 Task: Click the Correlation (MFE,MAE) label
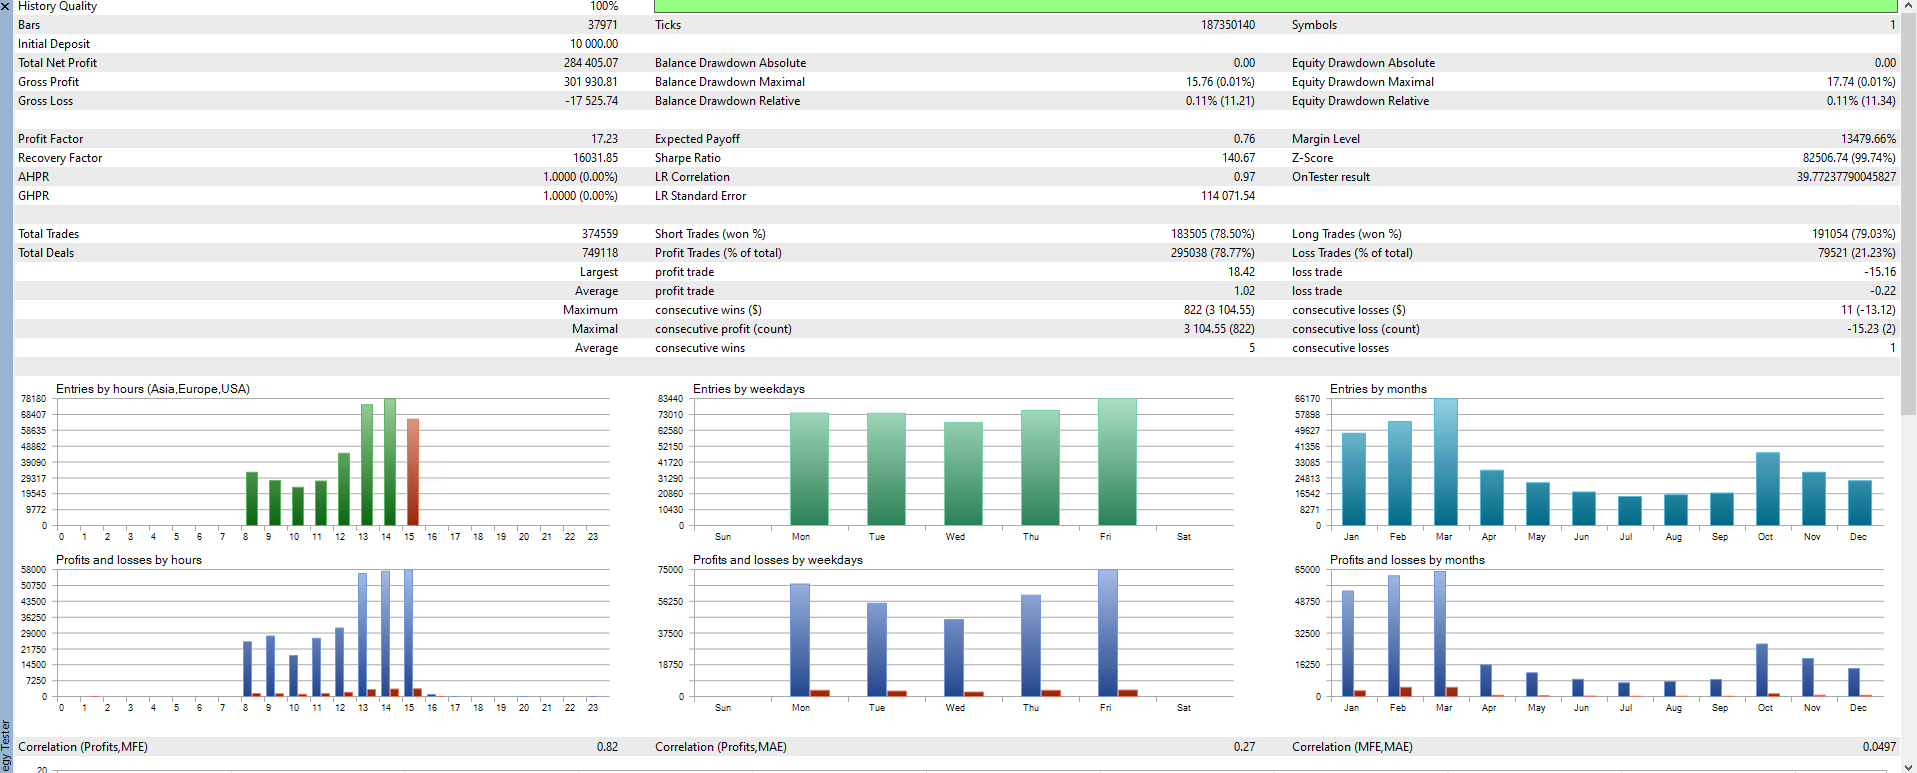click(x=1352, y=747)
